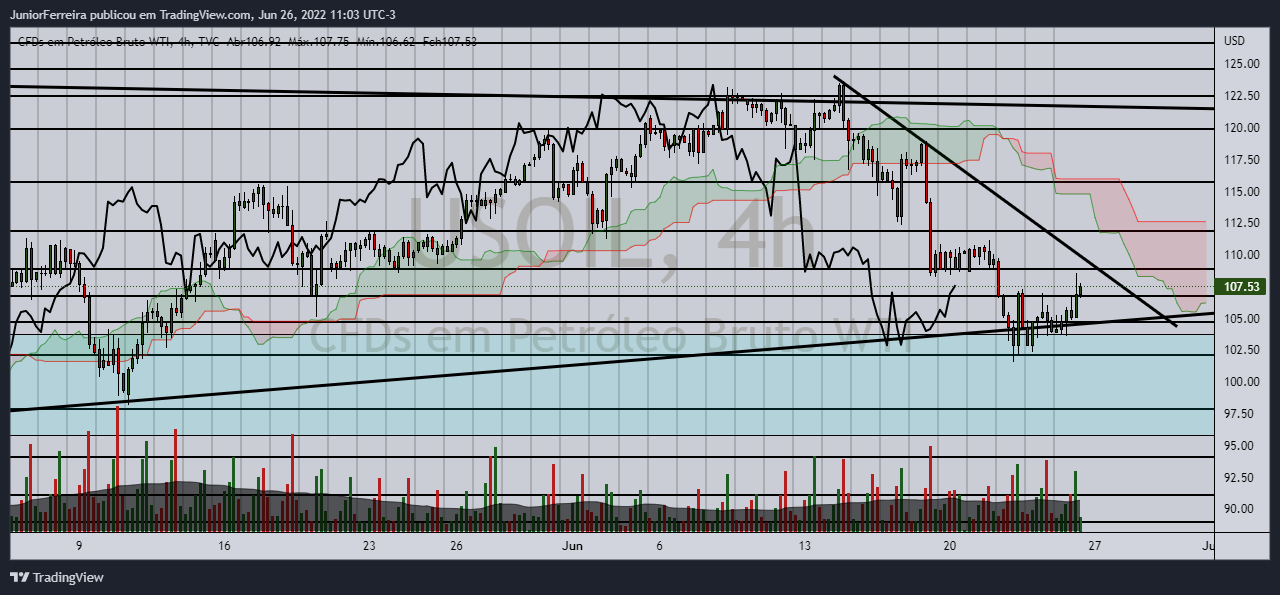The width and height of the screenshot is (1280, 595).
Task: Click the date label 6 on the time axis
Action: coord(659,546)
